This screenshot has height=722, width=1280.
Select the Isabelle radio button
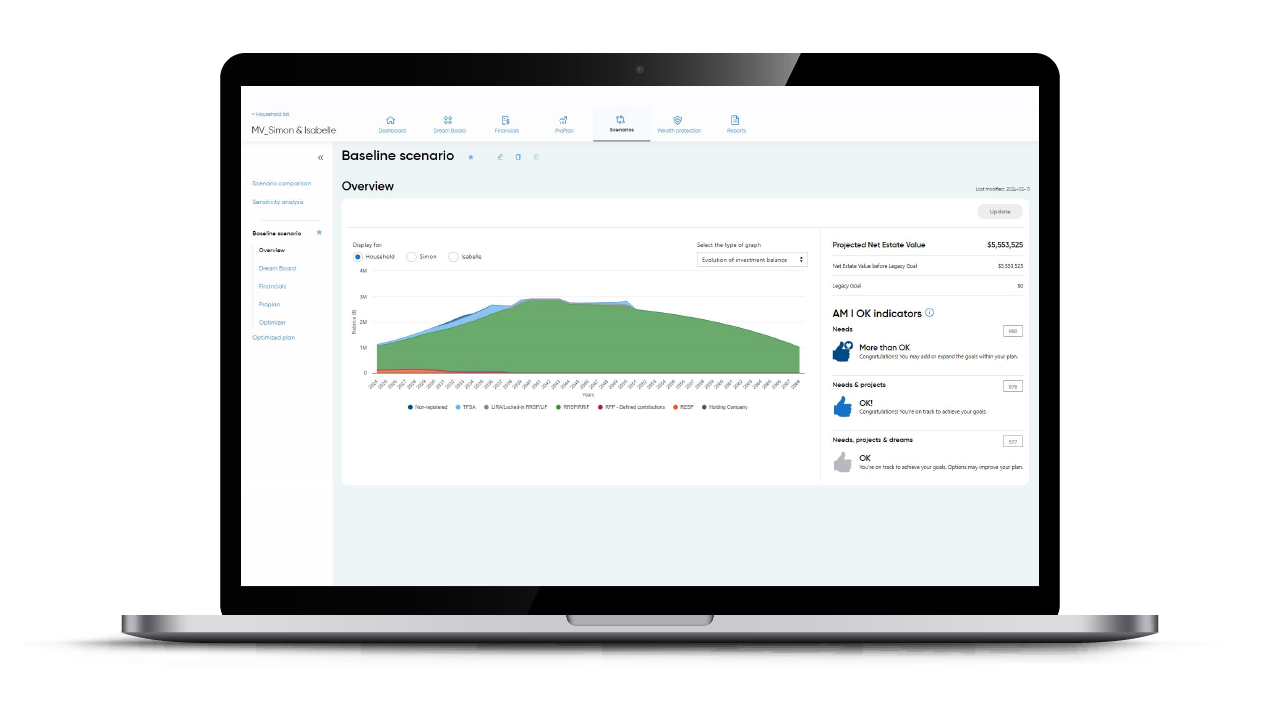[x=453, y=257]
